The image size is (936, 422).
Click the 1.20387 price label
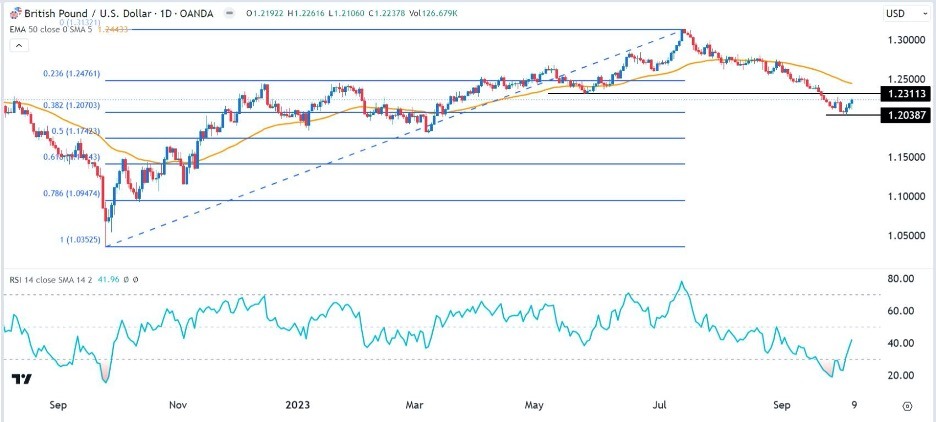tap(904, 115)
